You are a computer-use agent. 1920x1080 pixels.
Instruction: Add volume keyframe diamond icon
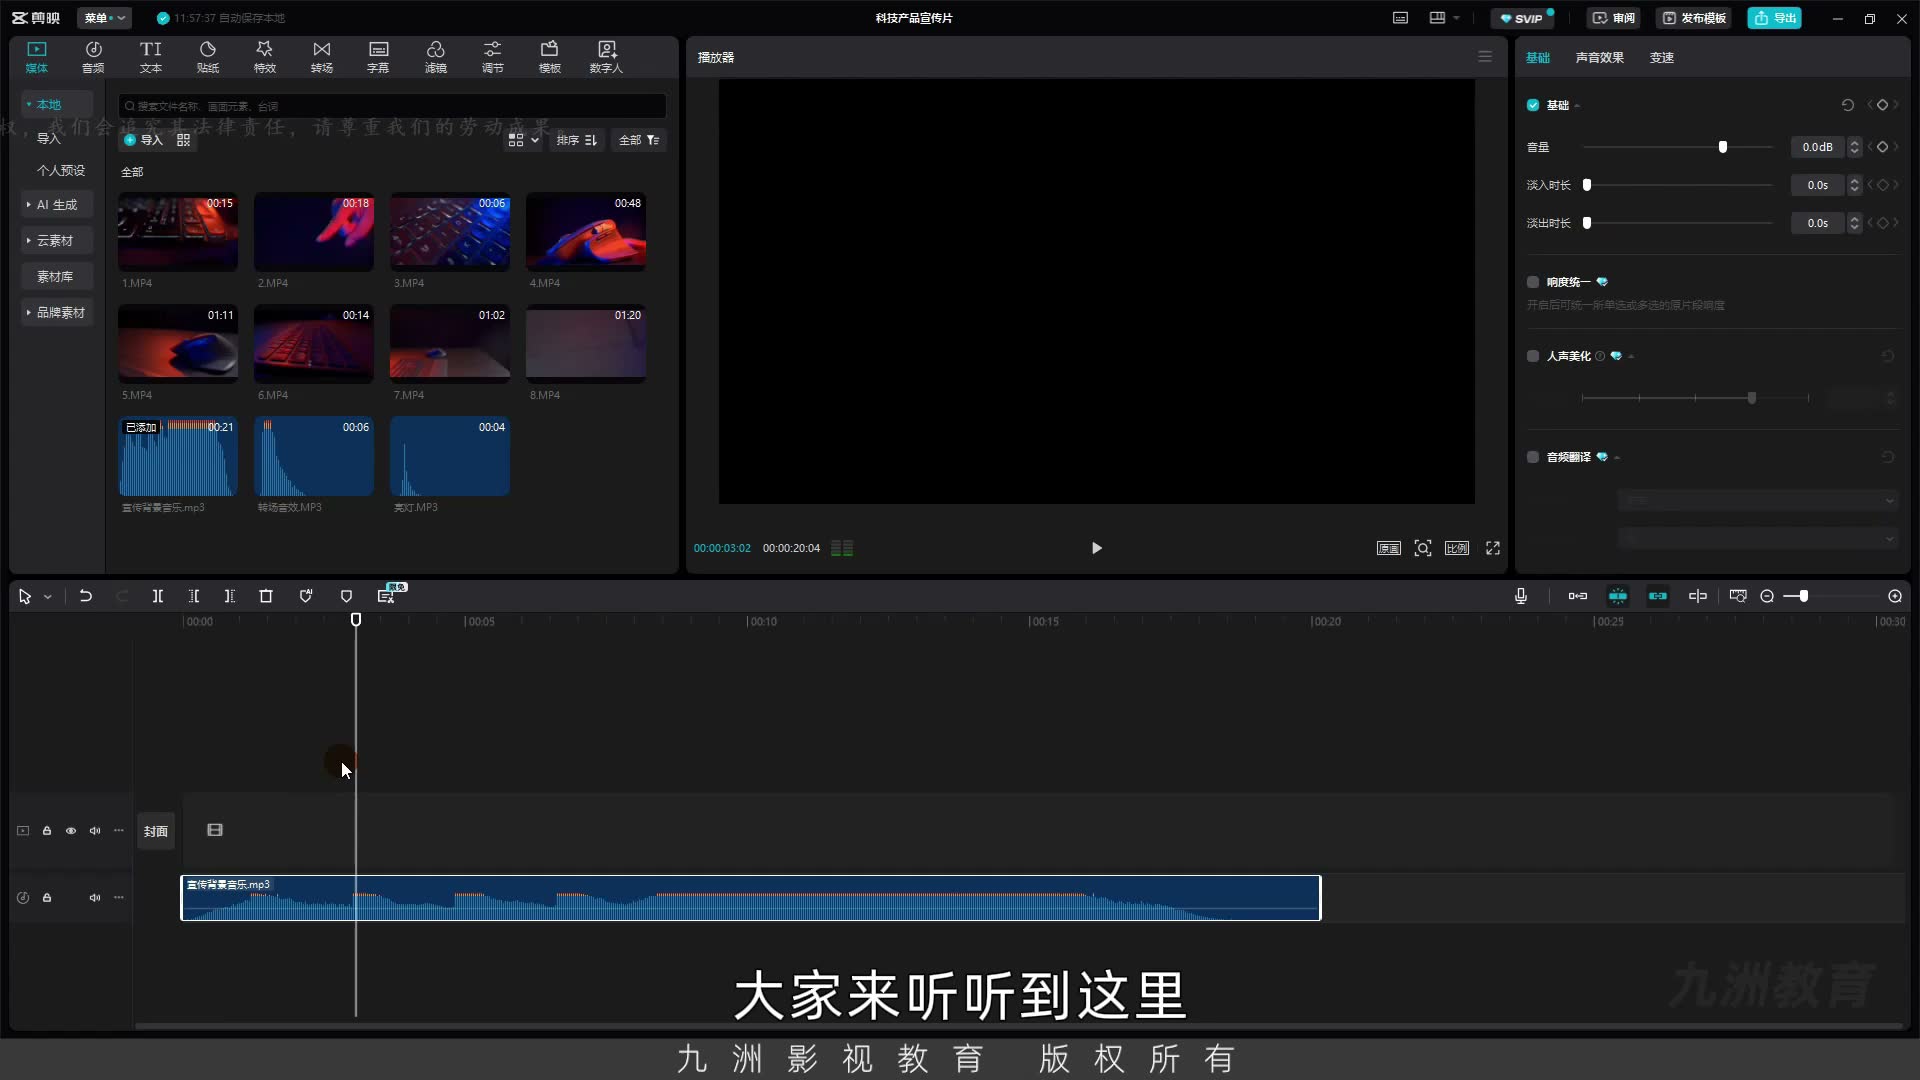[1882, 147]
